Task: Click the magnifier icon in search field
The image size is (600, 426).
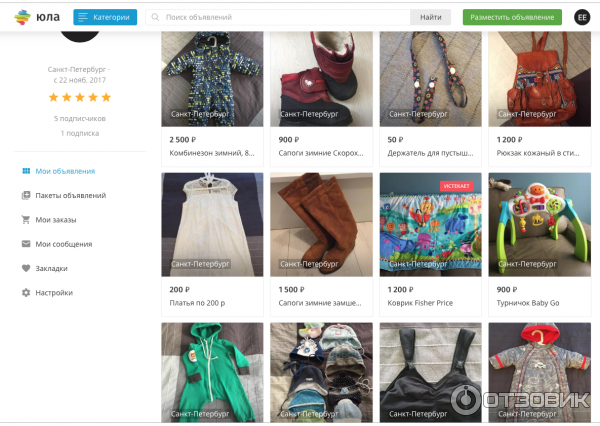Action: (154, 17)
